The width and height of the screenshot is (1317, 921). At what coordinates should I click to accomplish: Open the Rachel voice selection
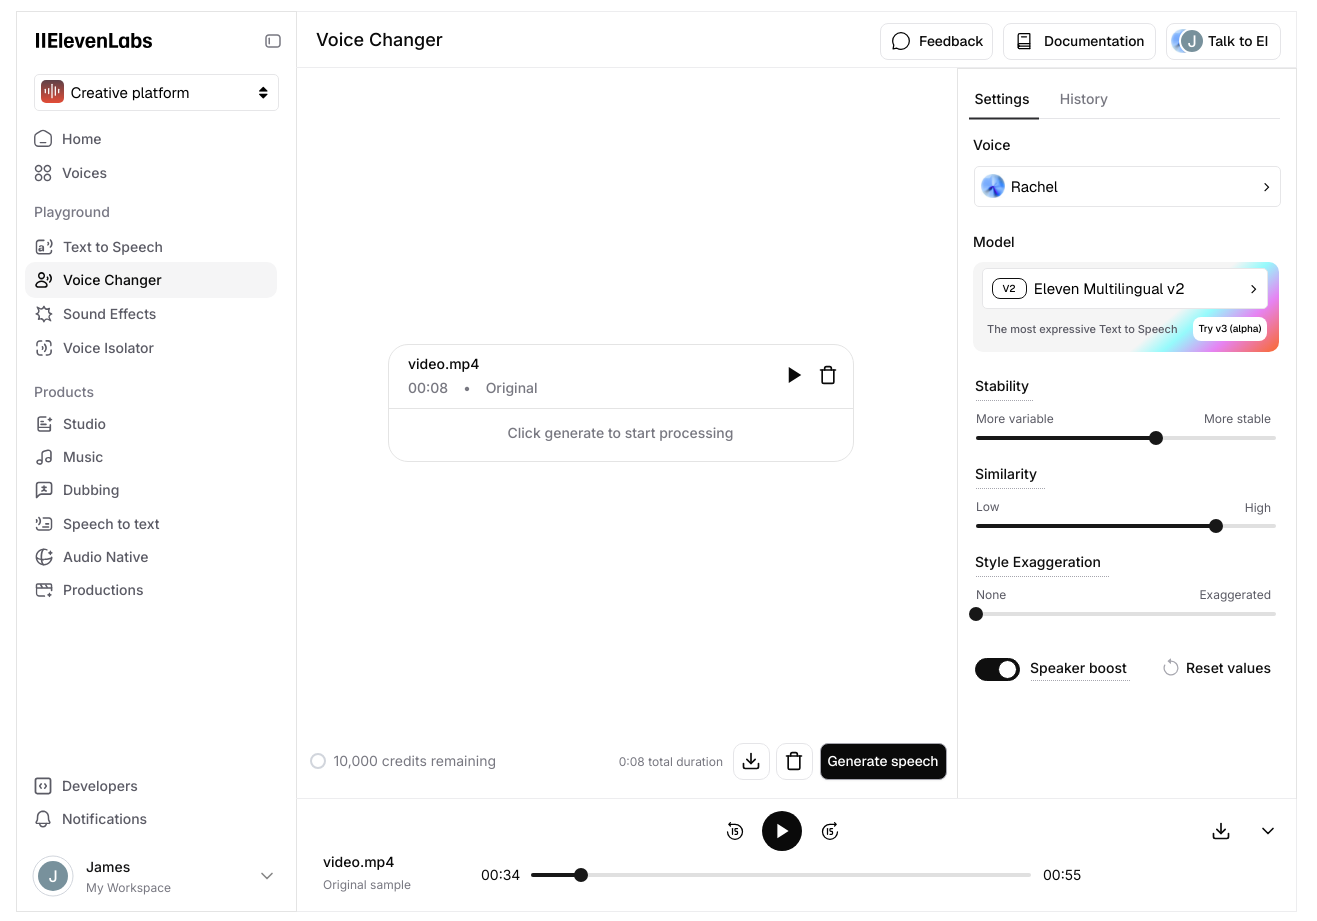[x=1127, y=187]
